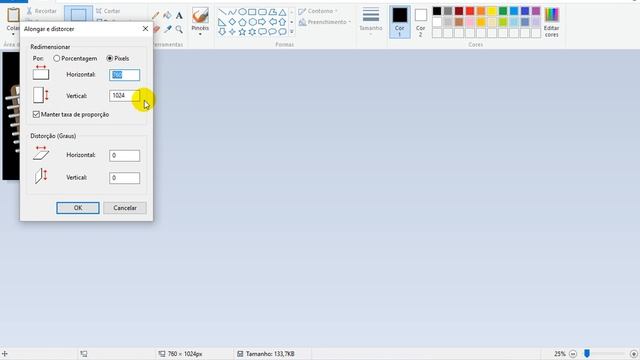
Task: Select the Fill bucket tool
Action: coord(167,16)
